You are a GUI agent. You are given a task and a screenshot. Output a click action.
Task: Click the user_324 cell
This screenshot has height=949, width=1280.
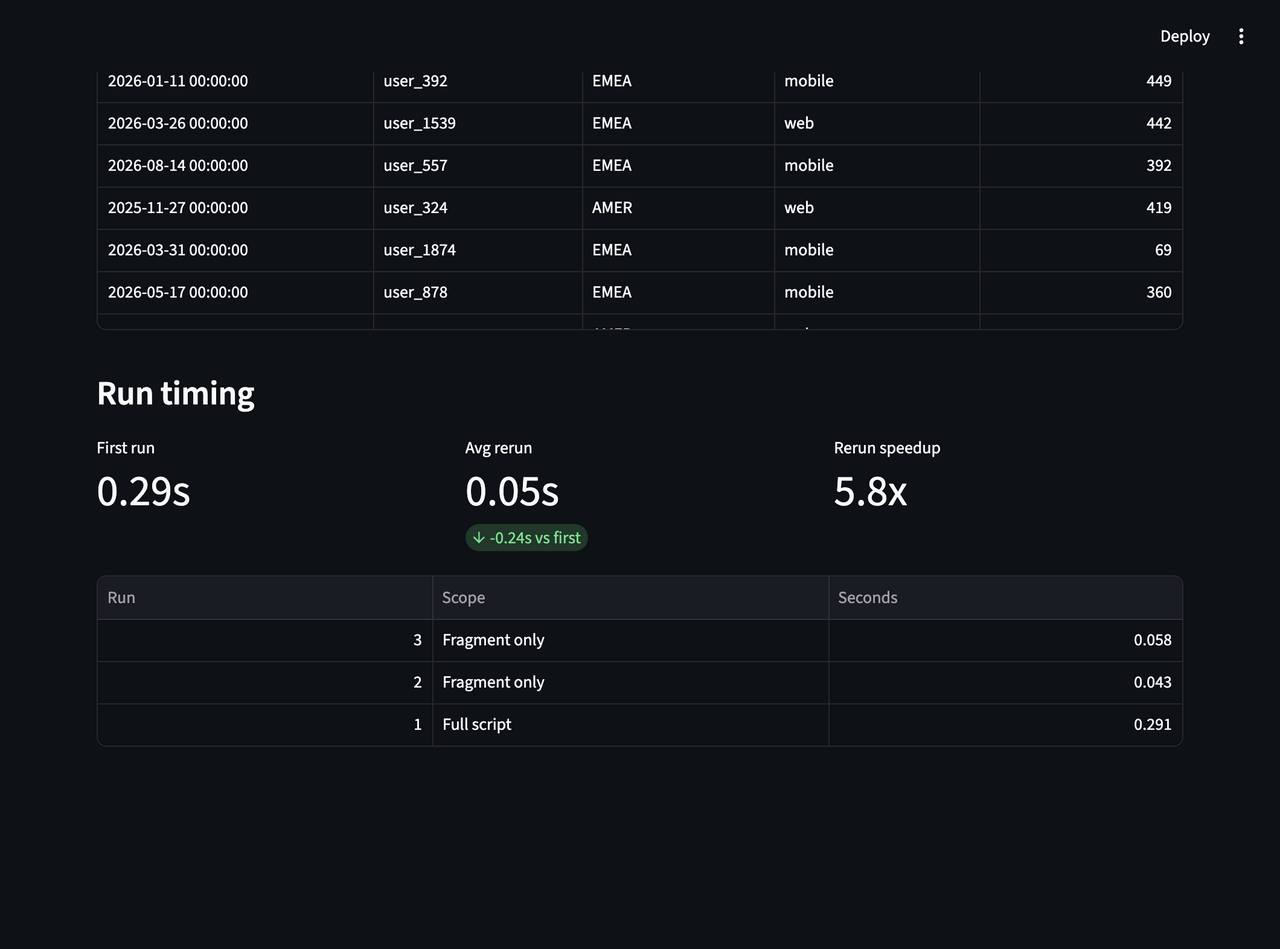click(478, 208)
